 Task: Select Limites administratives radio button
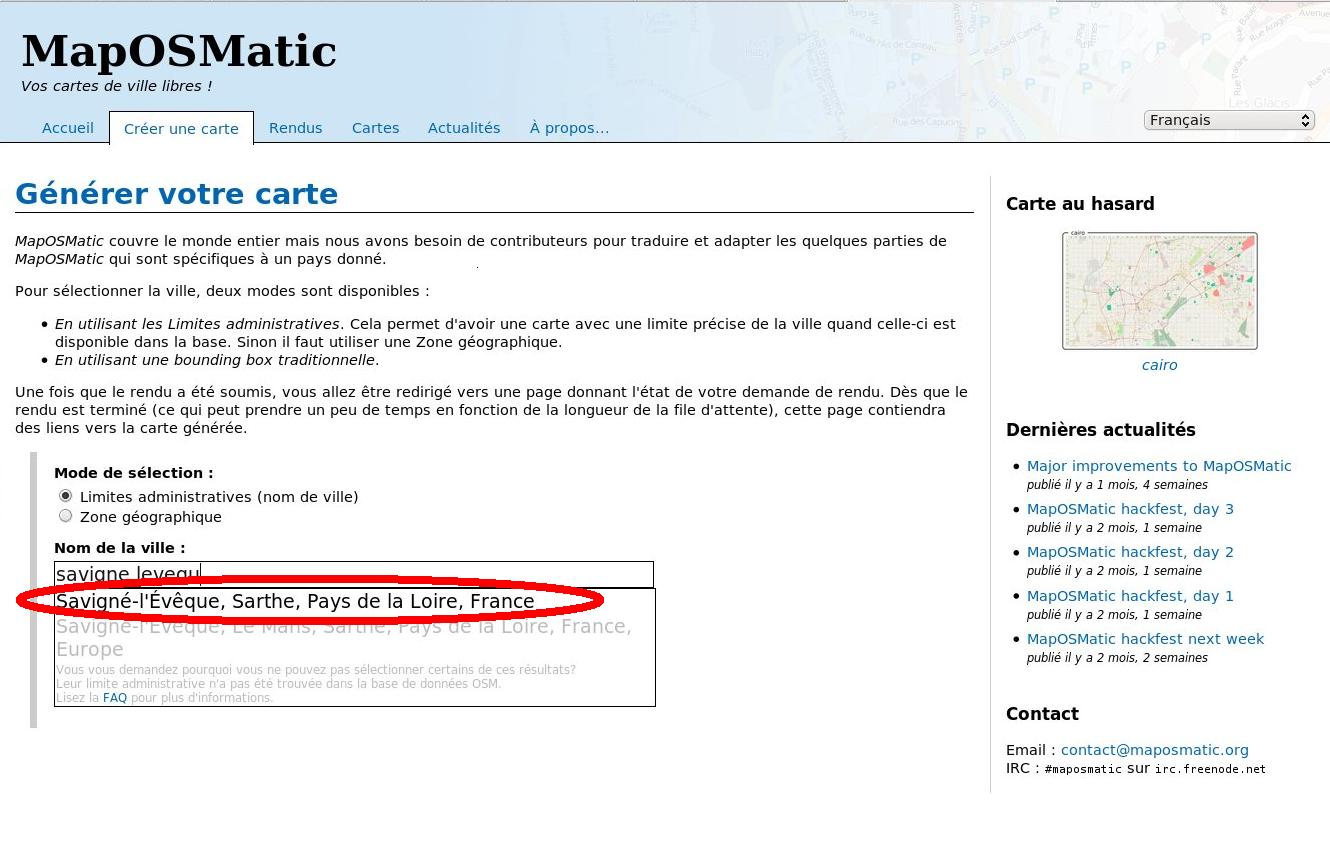coord(66,496)
